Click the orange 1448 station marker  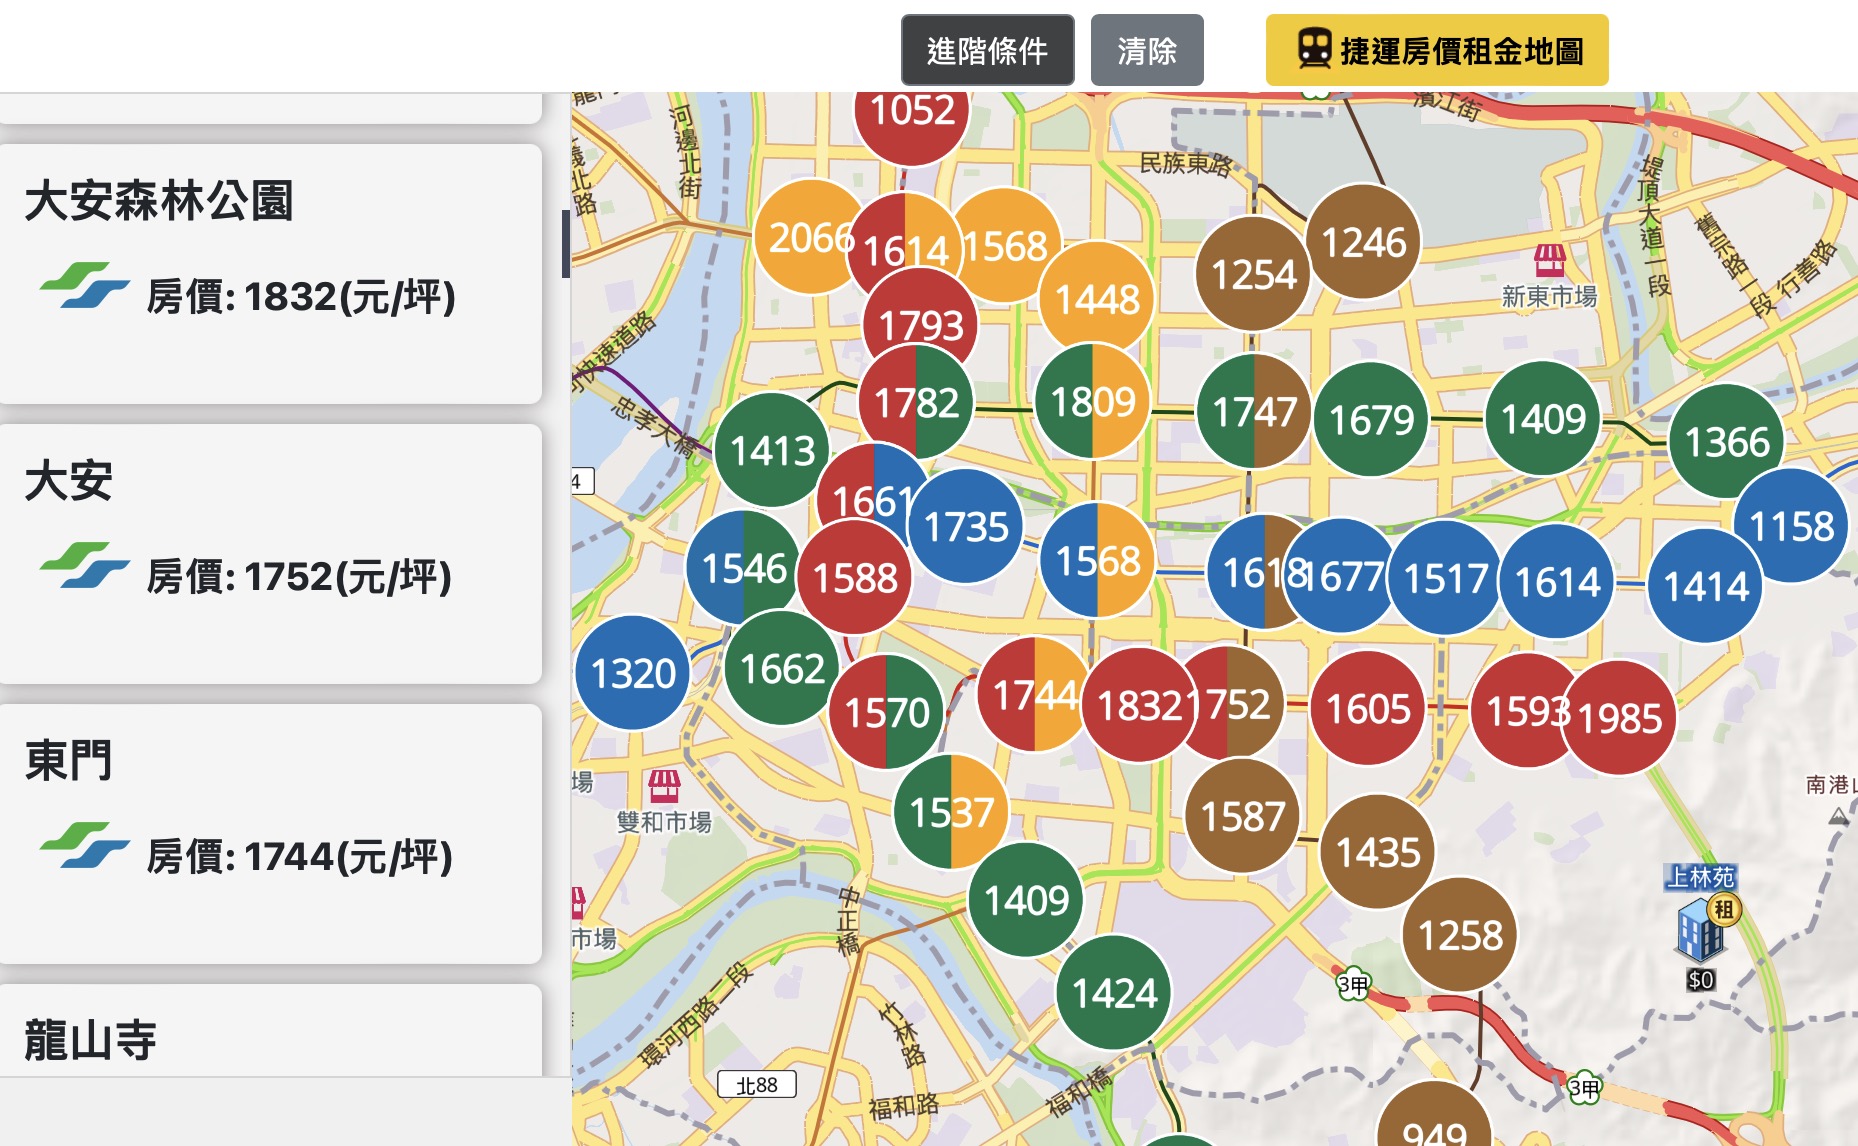click(1097, 299)
